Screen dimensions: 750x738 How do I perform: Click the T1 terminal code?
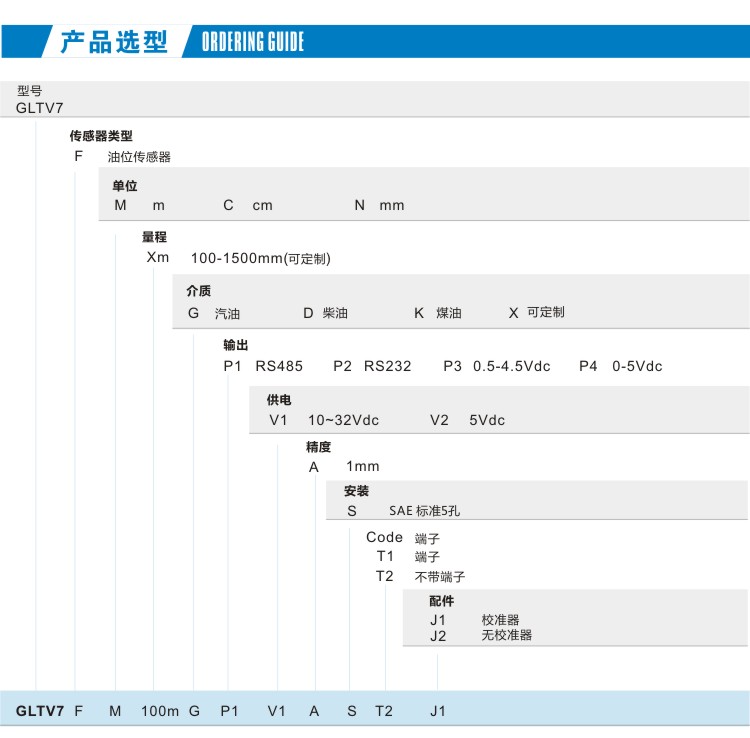[x=385, y=556]
